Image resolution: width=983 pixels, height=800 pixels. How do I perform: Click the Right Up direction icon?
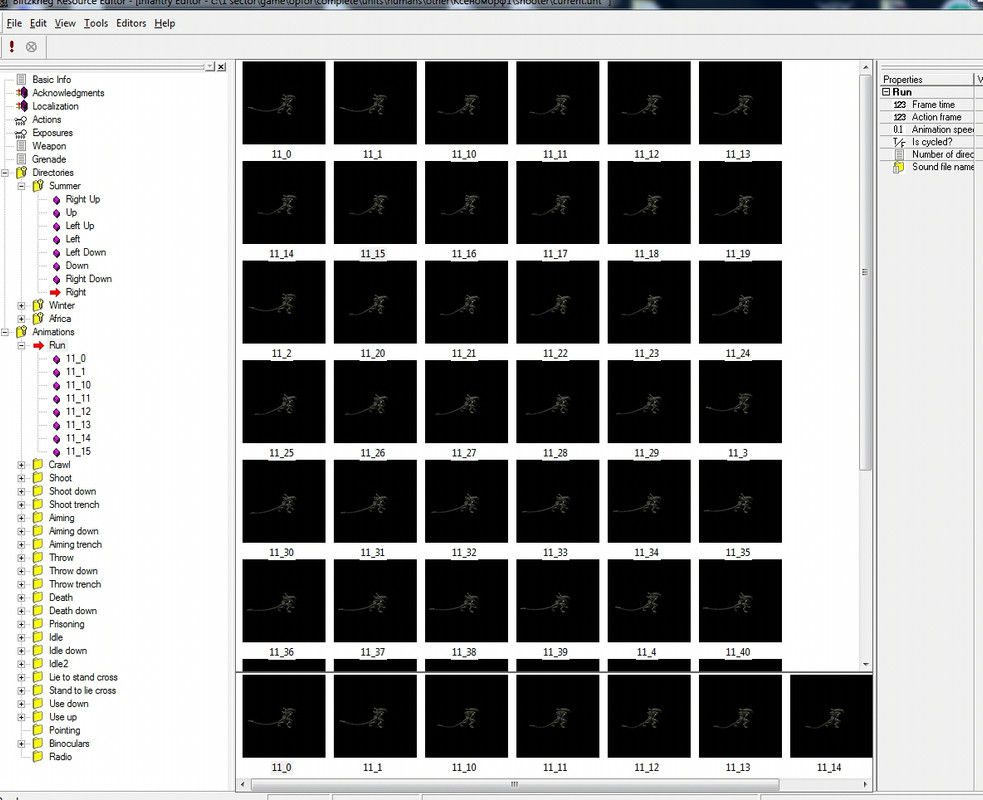click(x=56, y=199)
